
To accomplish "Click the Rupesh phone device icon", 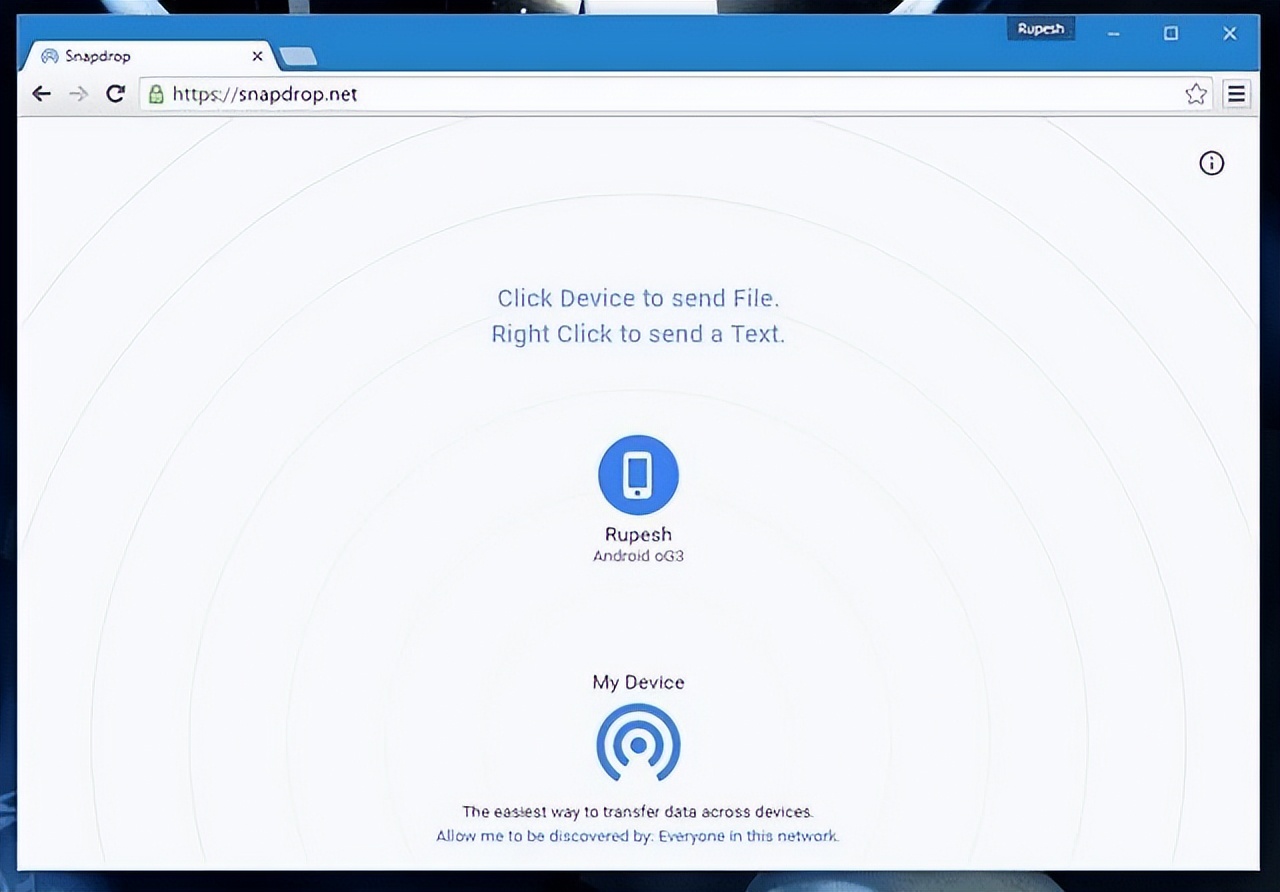I will 638,475.
